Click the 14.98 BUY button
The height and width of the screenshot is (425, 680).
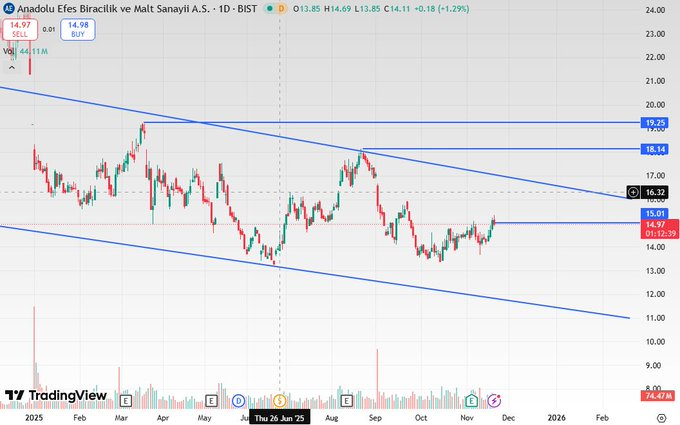point(78,29)
